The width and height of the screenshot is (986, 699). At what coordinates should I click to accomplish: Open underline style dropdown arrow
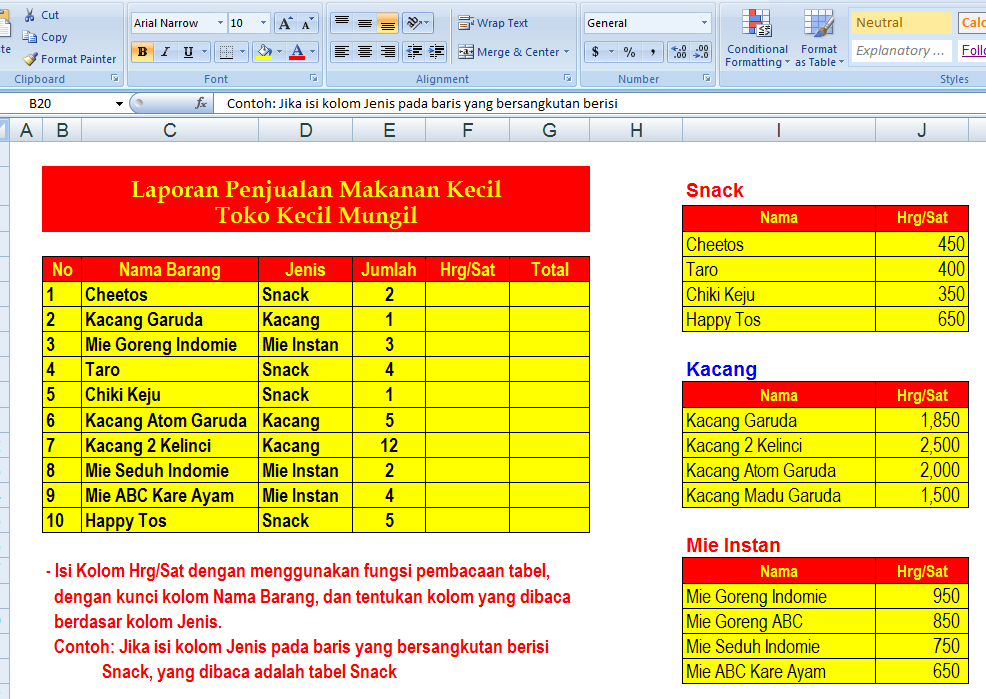click(x=204, y=52)
